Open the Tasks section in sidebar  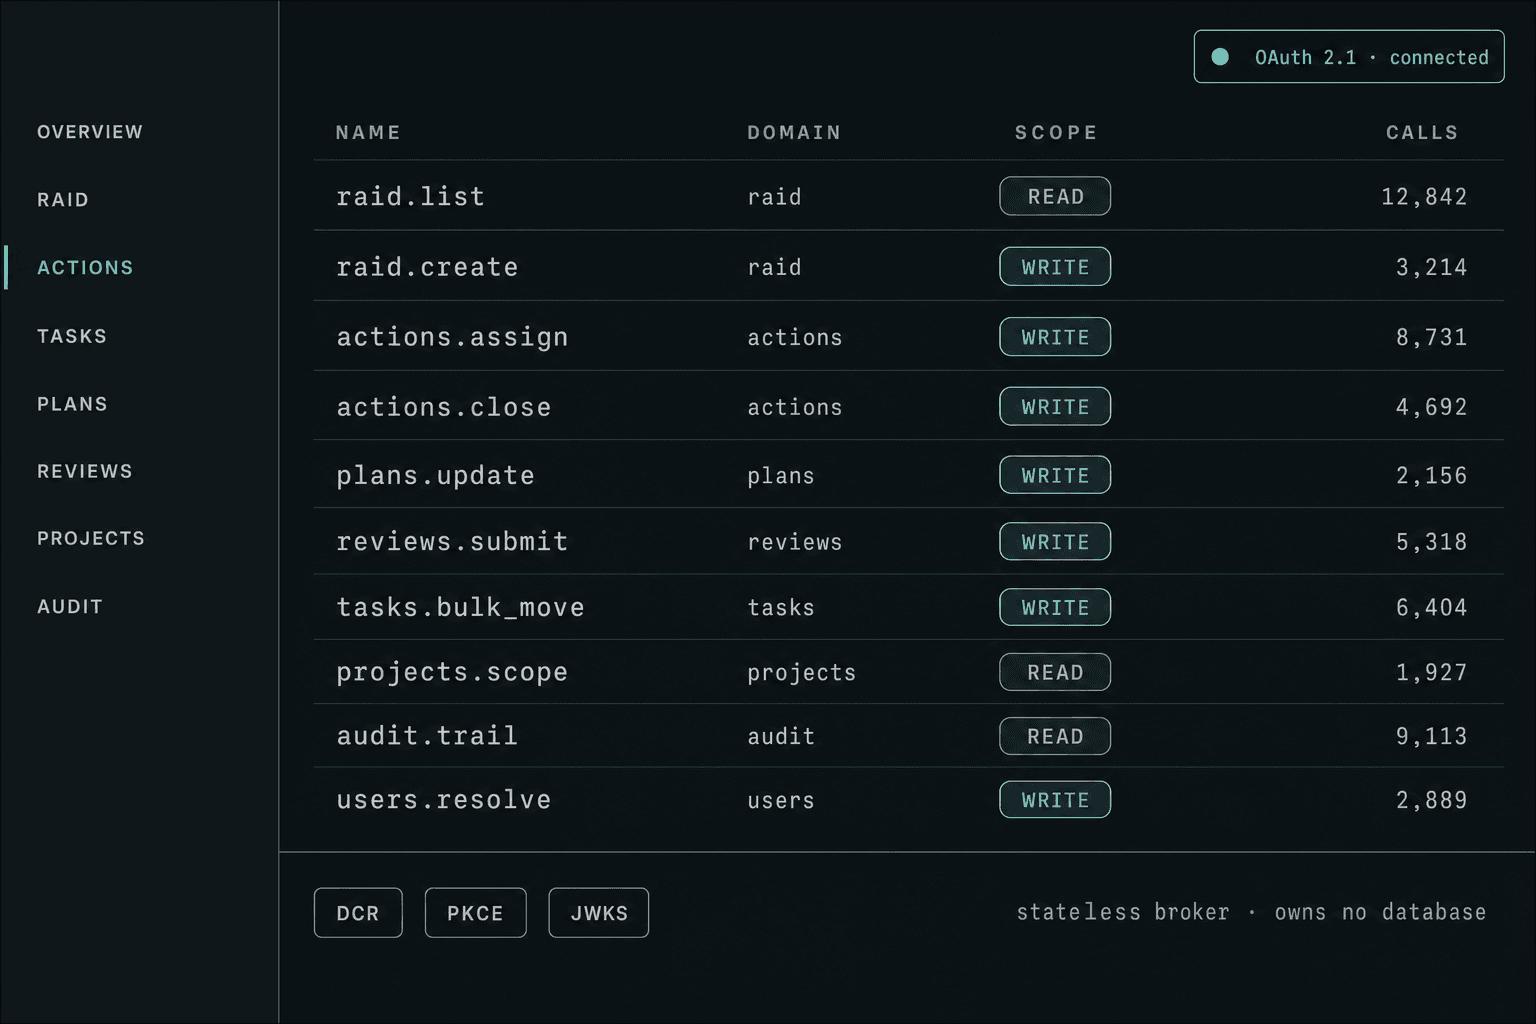pos(72,336)
